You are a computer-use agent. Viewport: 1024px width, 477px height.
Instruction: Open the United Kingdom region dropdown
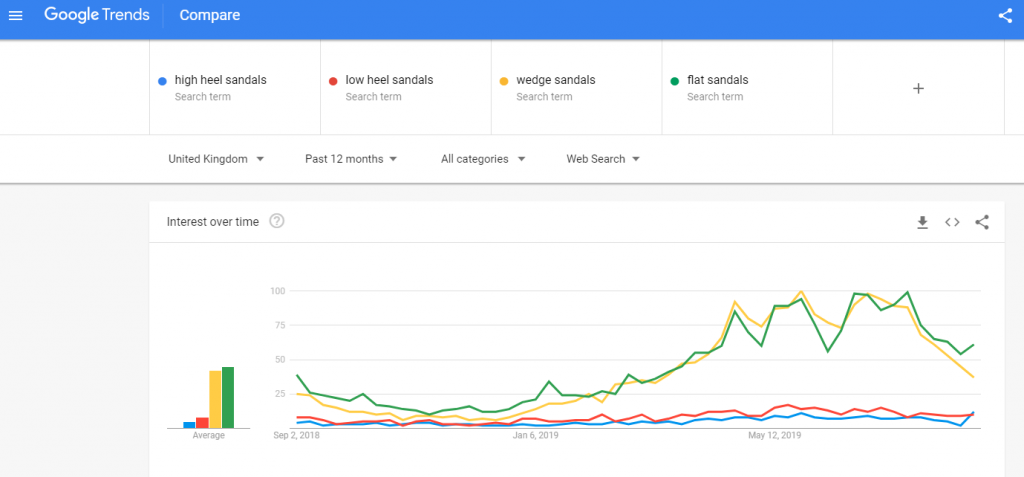216,159
